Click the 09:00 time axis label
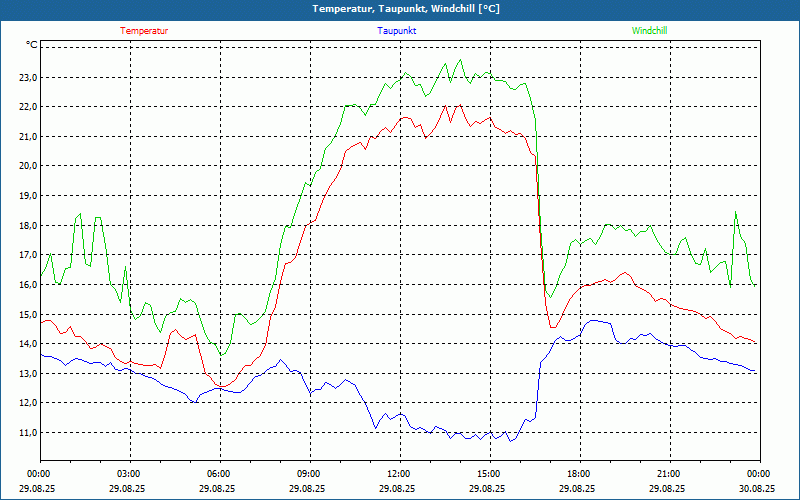This screenshot has width=800, height=500. click(x=307, y=474)
